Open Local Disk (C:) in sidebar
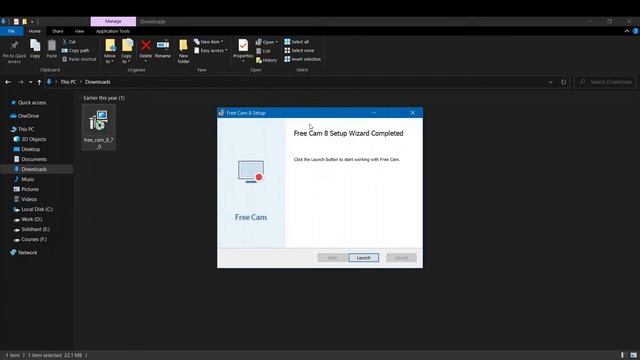640x360 pixels. (x=33, y=209)
